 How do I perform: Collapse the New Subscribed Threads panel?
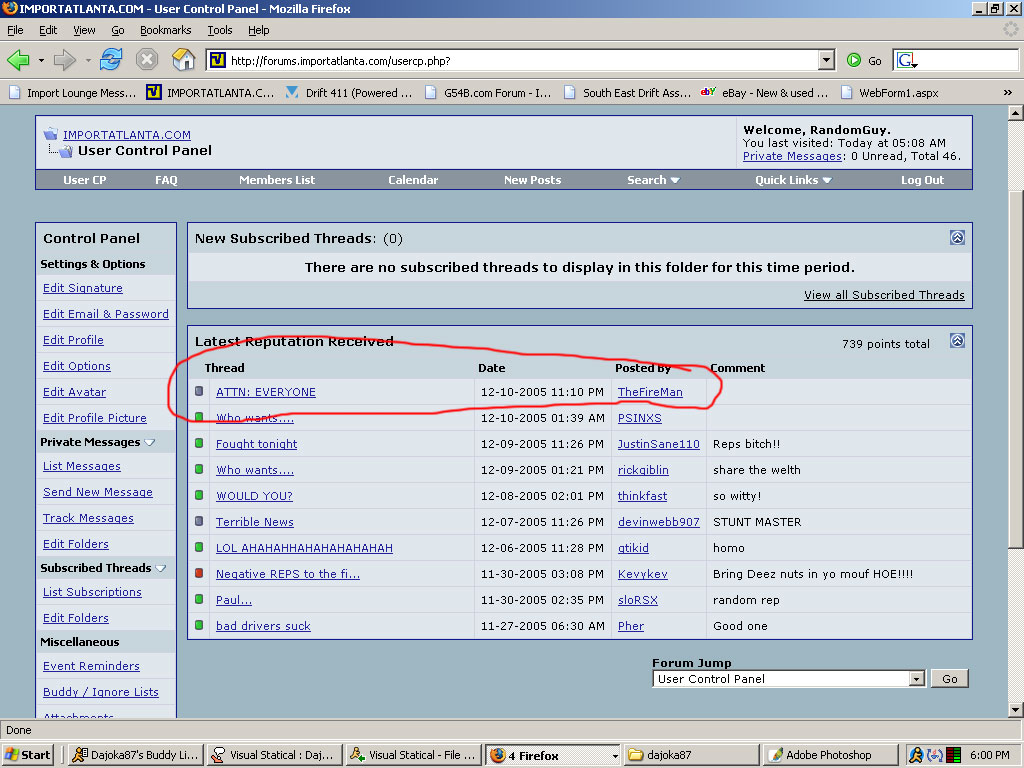click(x=957, y=238)
